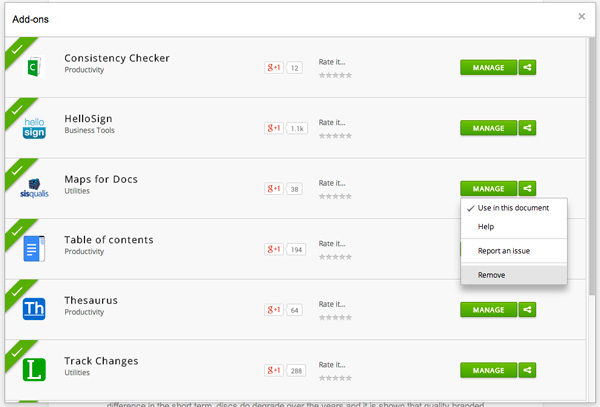Screen dimensions: 600x407
Task: Rate Table of contents using its stars
Action: (335, 257)
